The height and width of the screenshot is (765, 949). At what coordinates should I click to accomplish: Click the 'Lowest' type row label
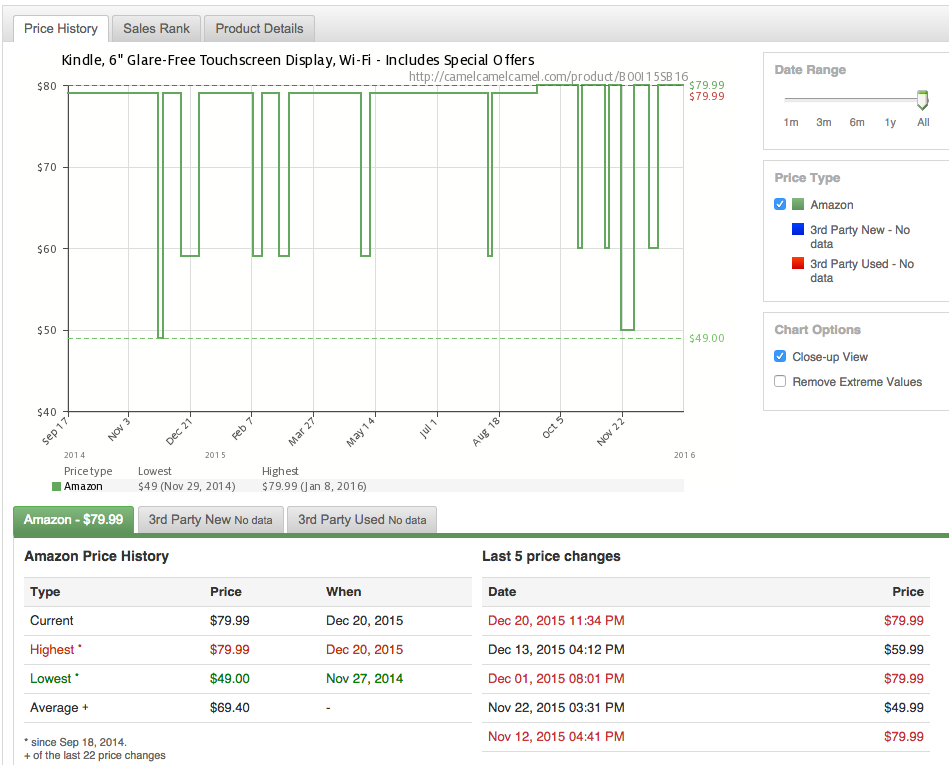[50, 678]
